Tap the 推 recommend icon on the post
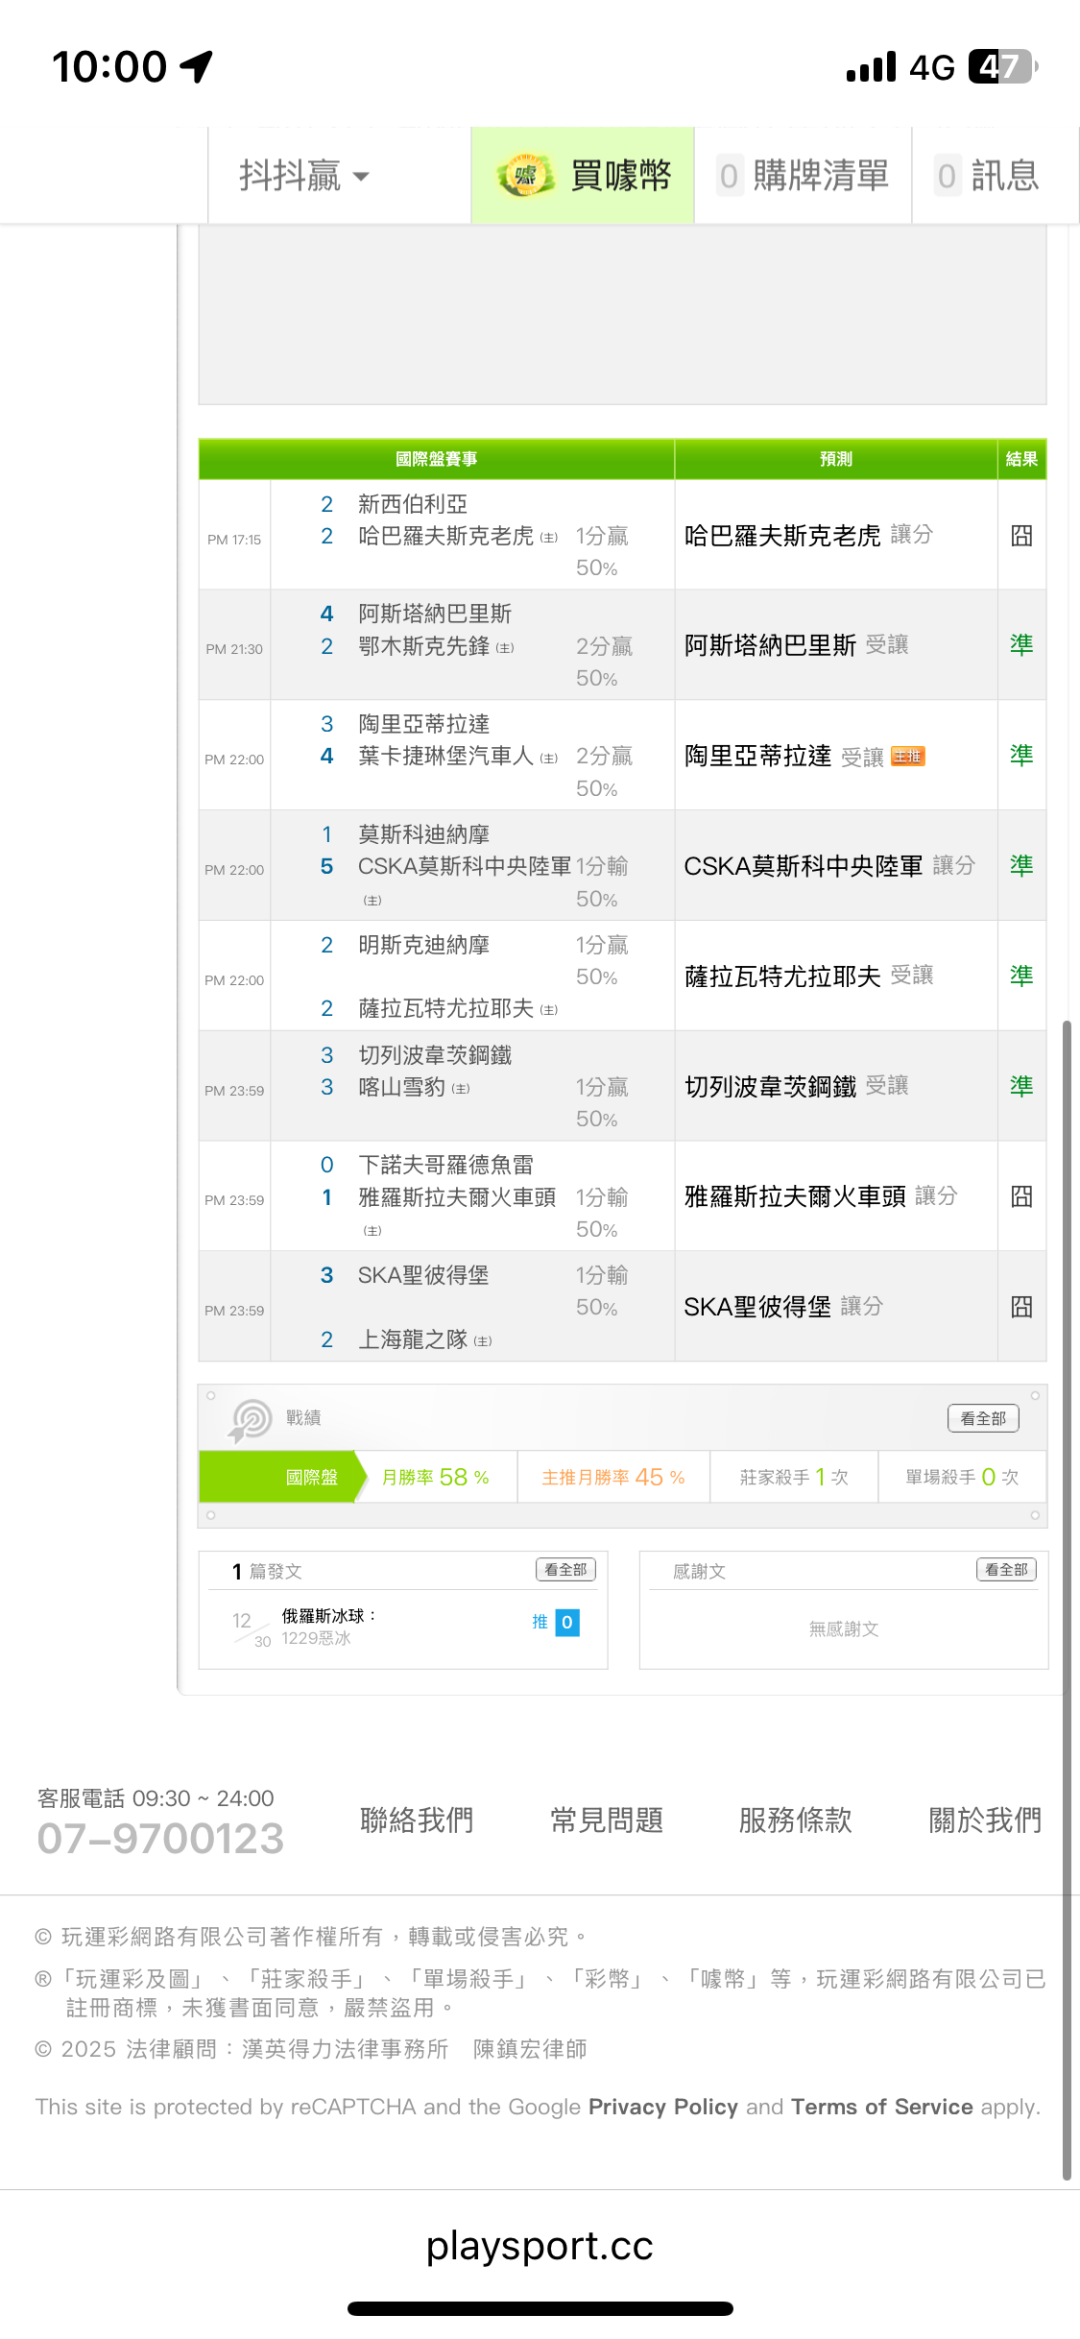Screen dimensions: 1080x2339 click(x=540, y=1622)
